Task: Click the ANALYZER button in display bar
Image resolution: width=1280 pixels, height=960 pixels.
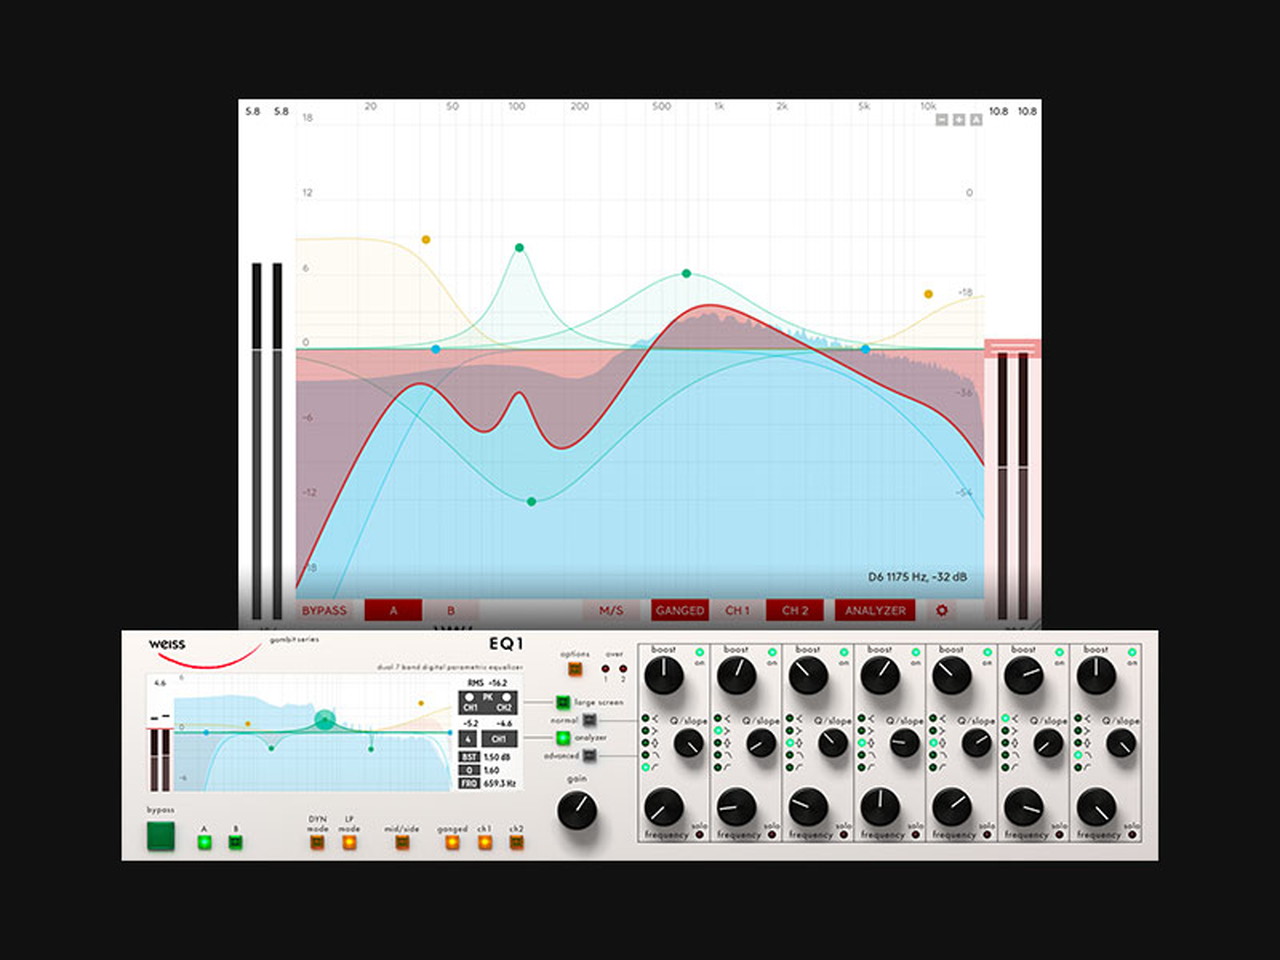Action: tap(875, 610)
